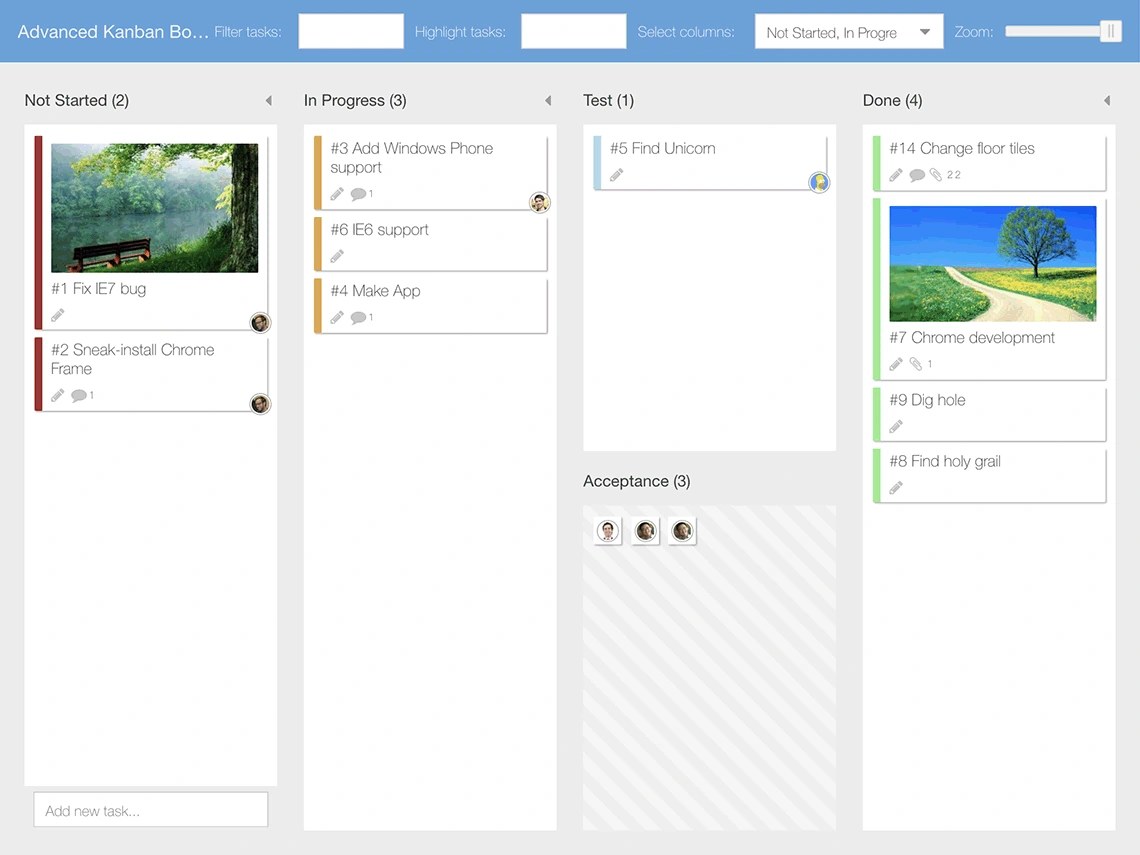Open the comment bubble on #4 Make App
Image resolution: width=1140 pixels, height=855 pixels.
[x=358, y=318]
